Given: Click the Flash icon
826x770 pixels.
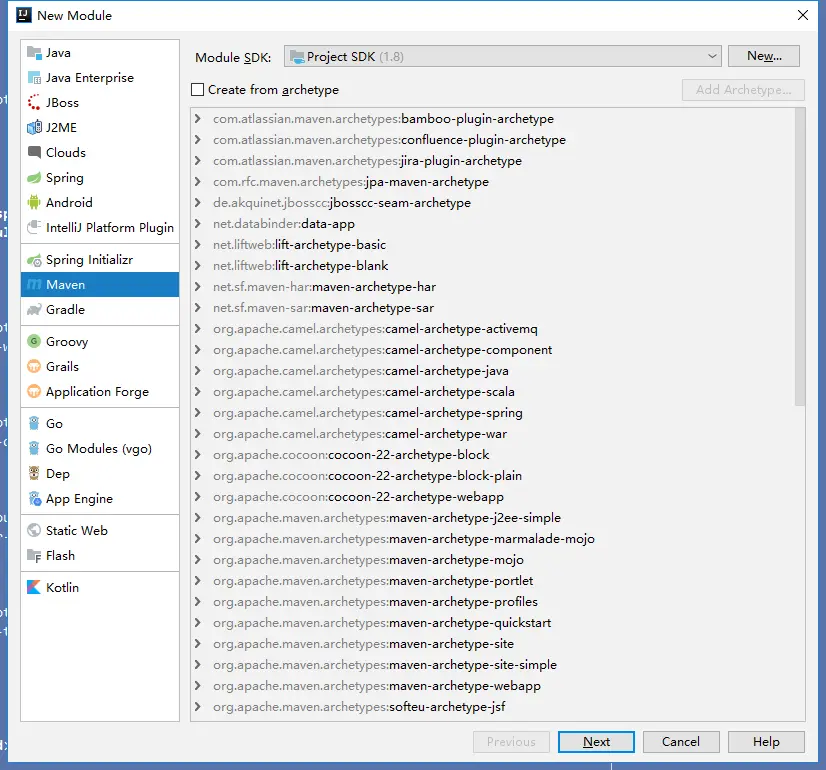Looking at the screenshot, I should coord(34,556).
